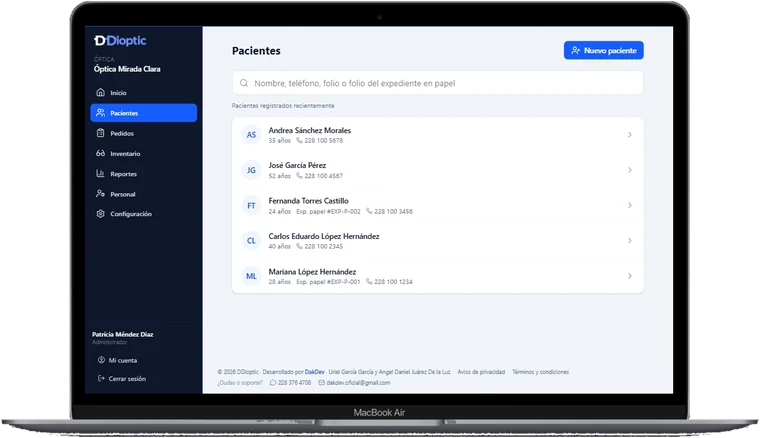
Task: Click phone icon beside 228 100 1234
Action: [x=369, y=282]
